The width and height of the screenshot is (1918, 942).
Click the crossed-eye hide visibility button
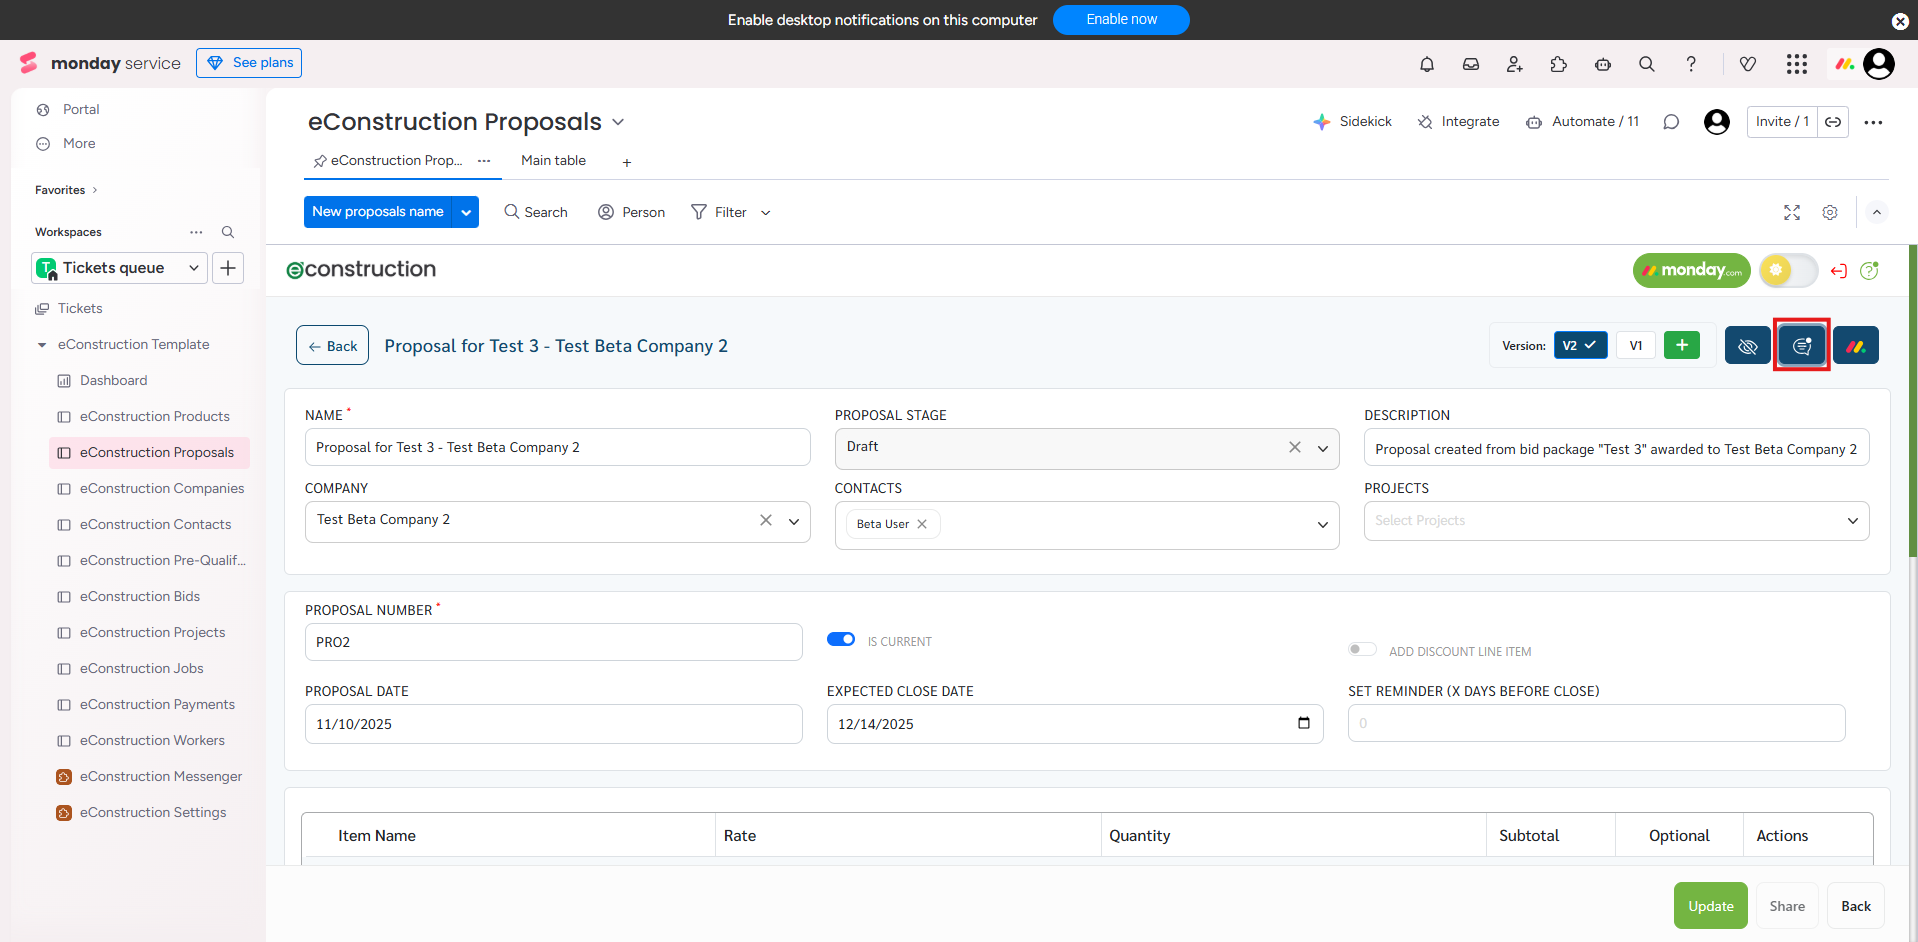pos(1747,346)
